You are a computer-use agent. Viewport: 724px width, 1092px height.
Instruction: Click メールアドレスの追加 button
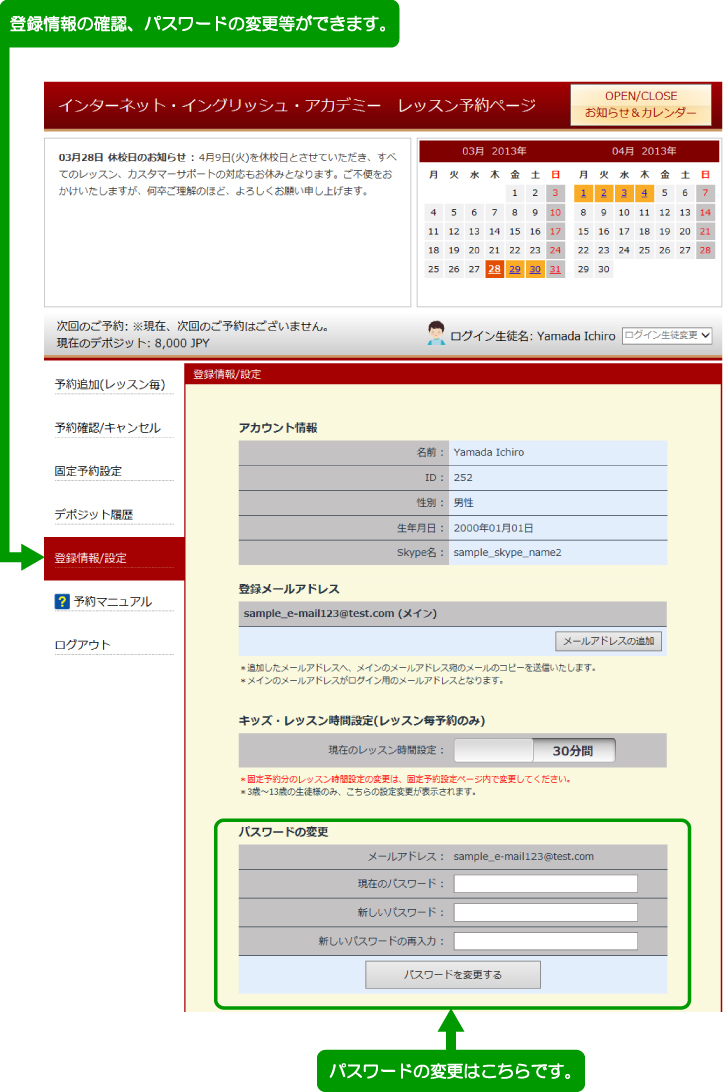click(x=608, y=641)
